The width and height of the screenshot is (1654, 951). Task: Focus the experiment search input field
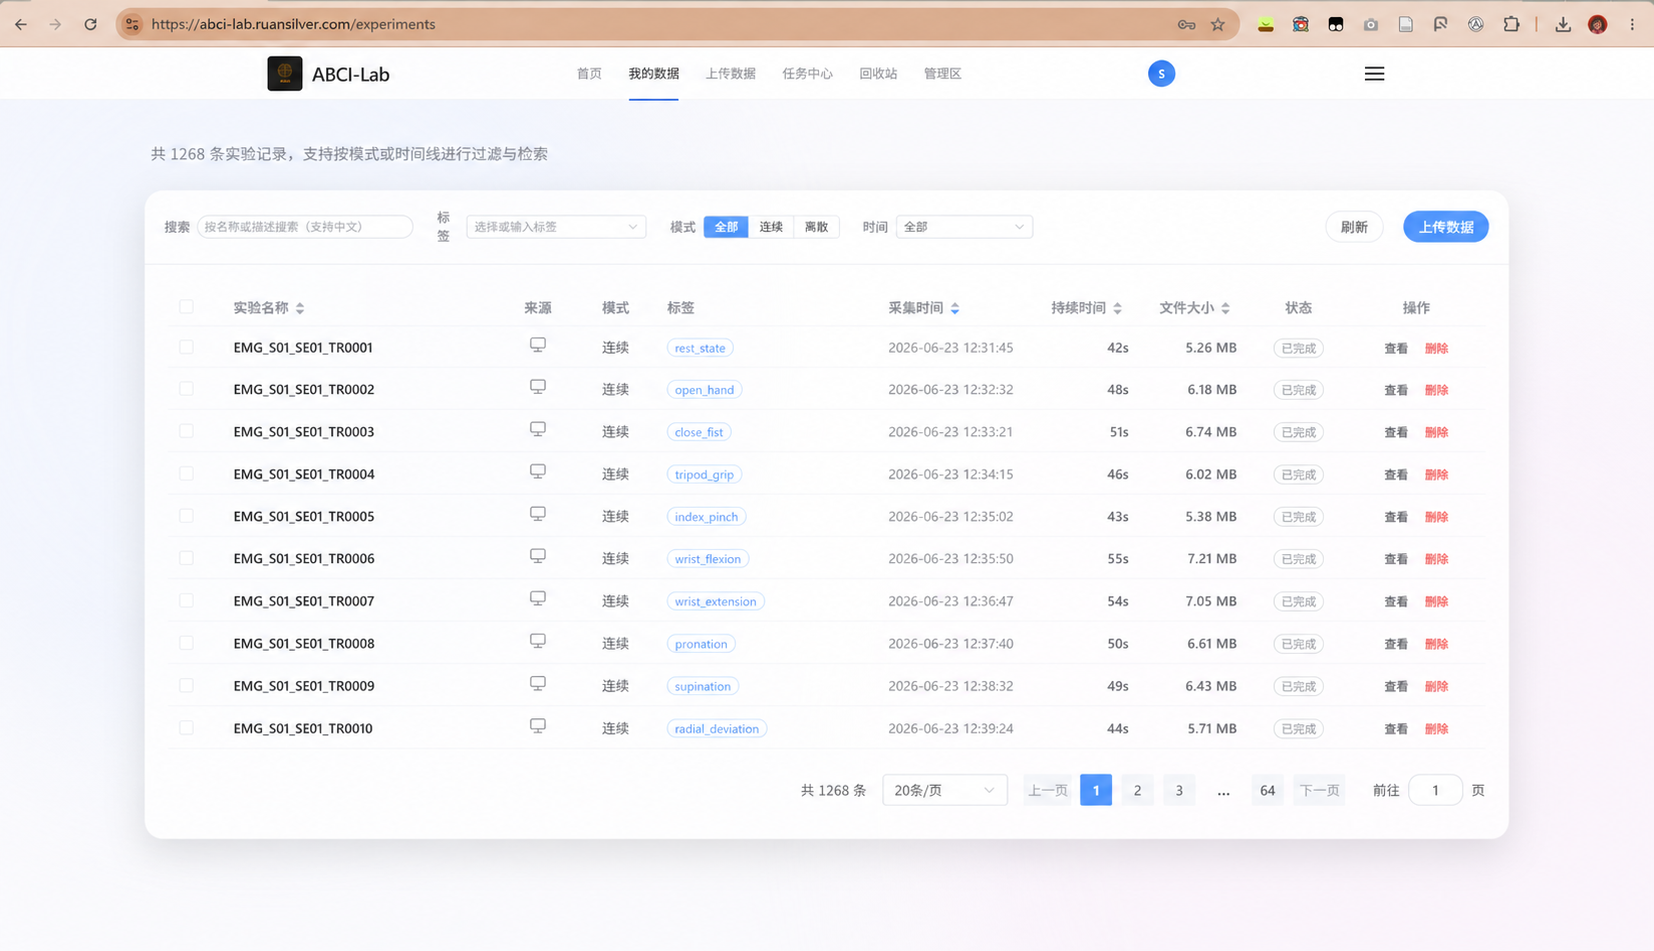coord(305,227)
